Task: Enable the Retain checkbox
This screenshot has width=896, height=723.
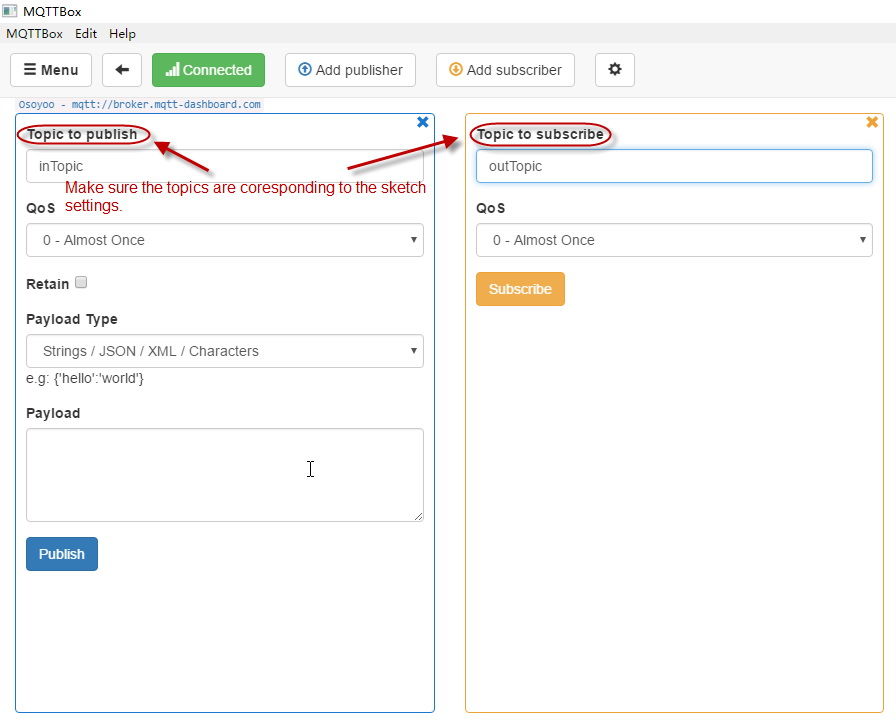Action: [81, 283]
